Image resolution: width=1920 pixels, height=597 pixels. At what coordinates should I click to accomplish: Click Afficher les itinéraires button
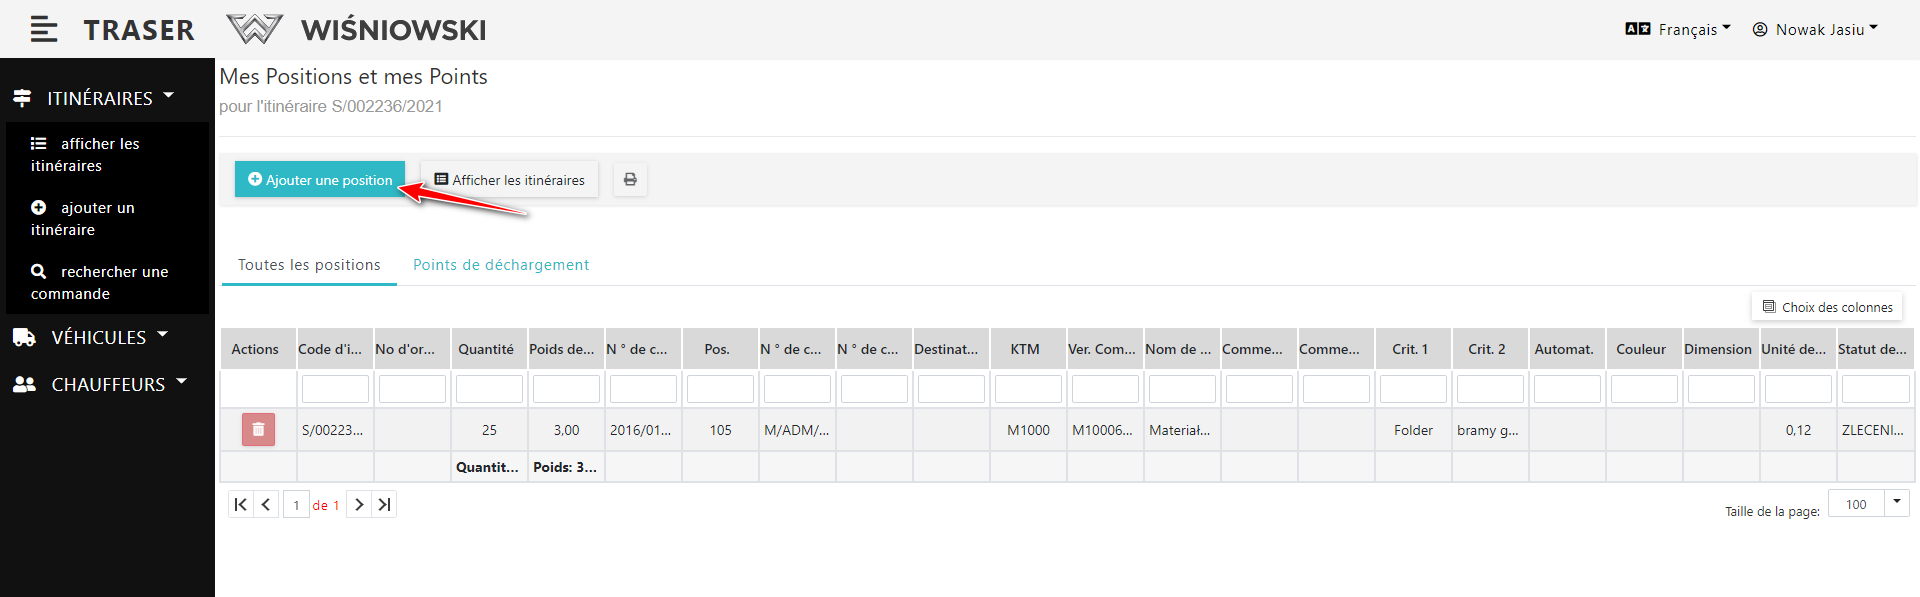(510, 180)
